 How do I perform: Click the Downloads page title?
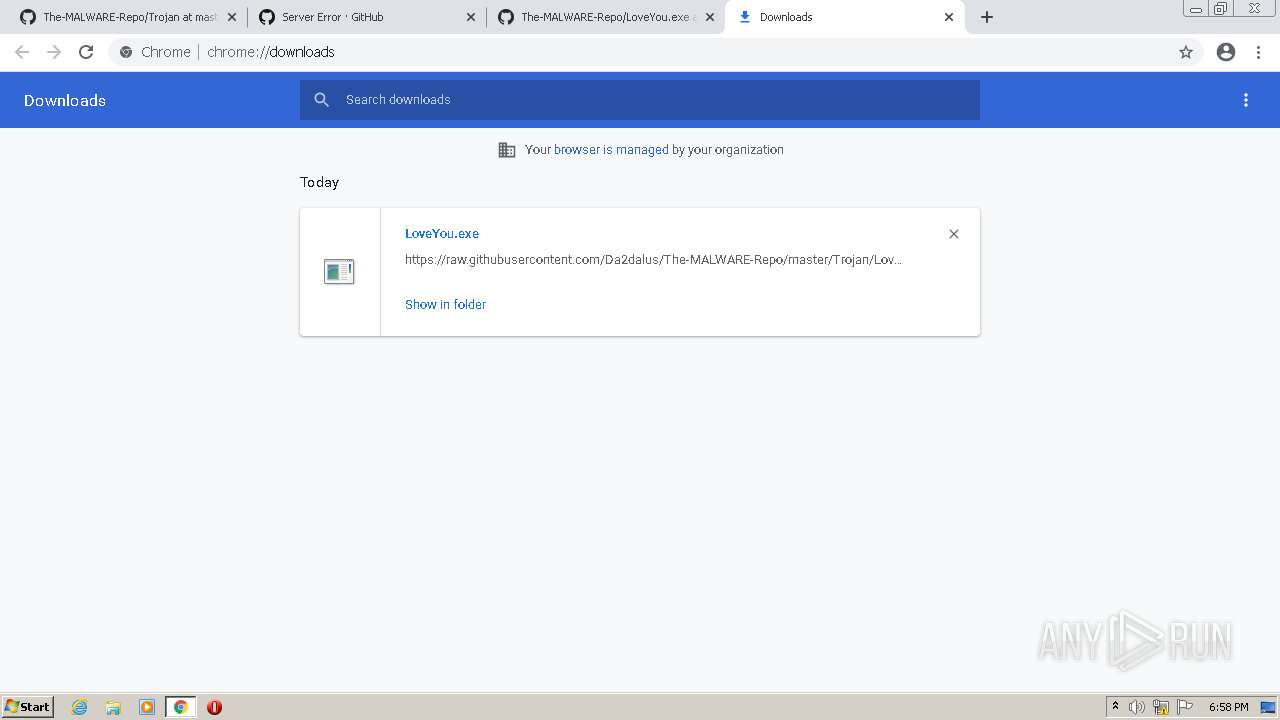65,100
